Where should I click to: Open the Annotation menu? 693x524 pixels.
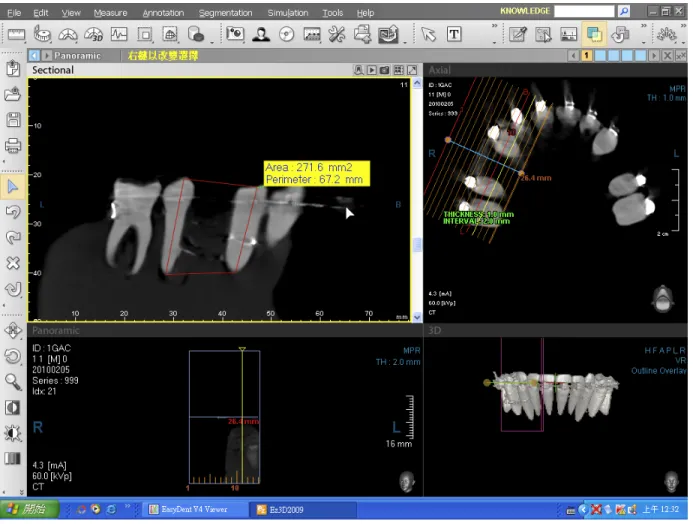point(163,13)
